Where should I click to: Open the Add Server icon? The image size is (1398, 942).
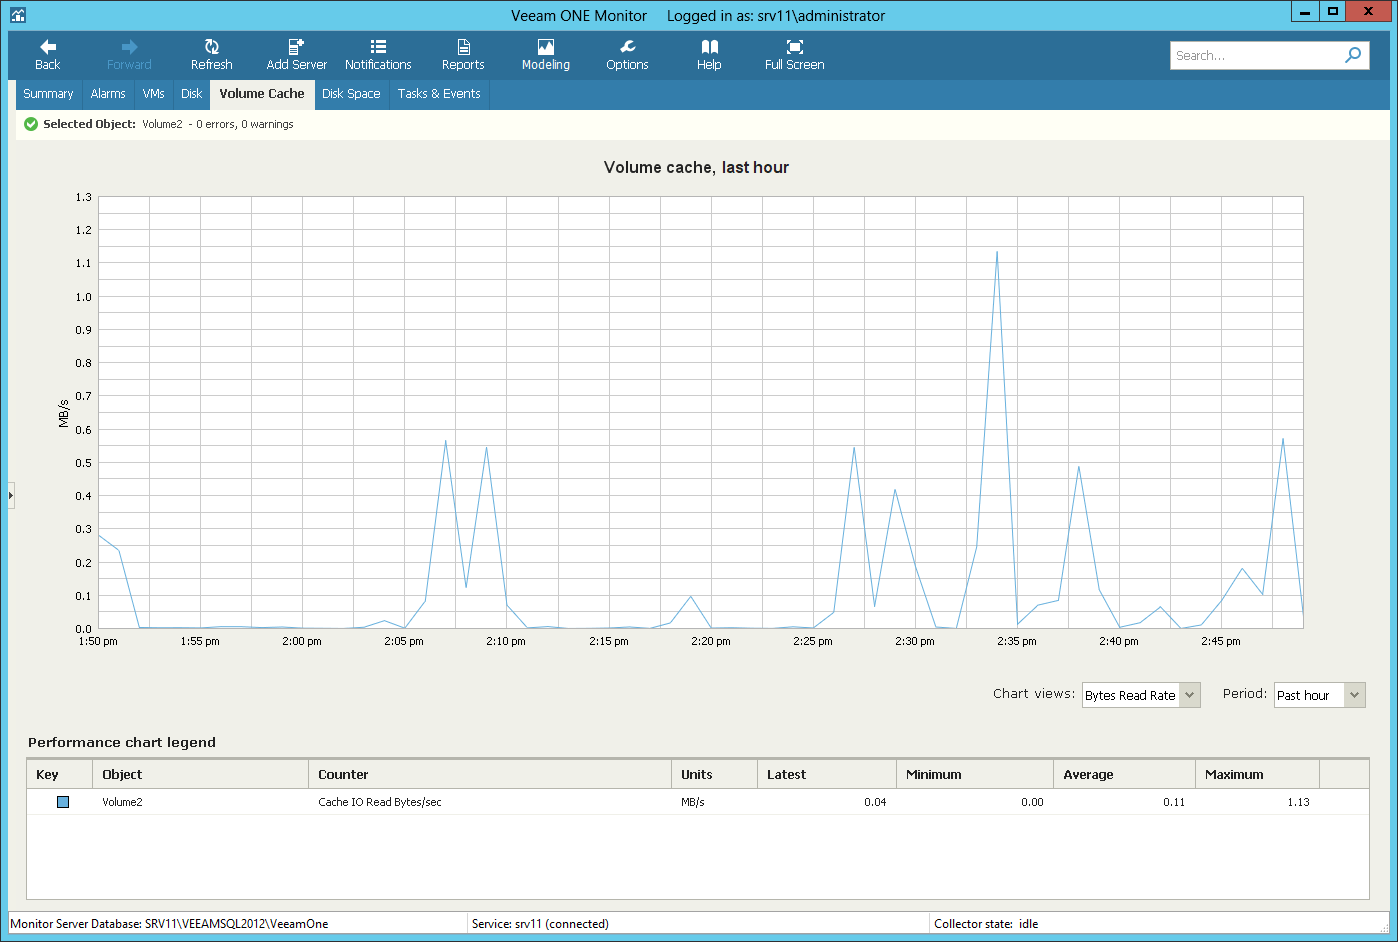click(296, 47)
